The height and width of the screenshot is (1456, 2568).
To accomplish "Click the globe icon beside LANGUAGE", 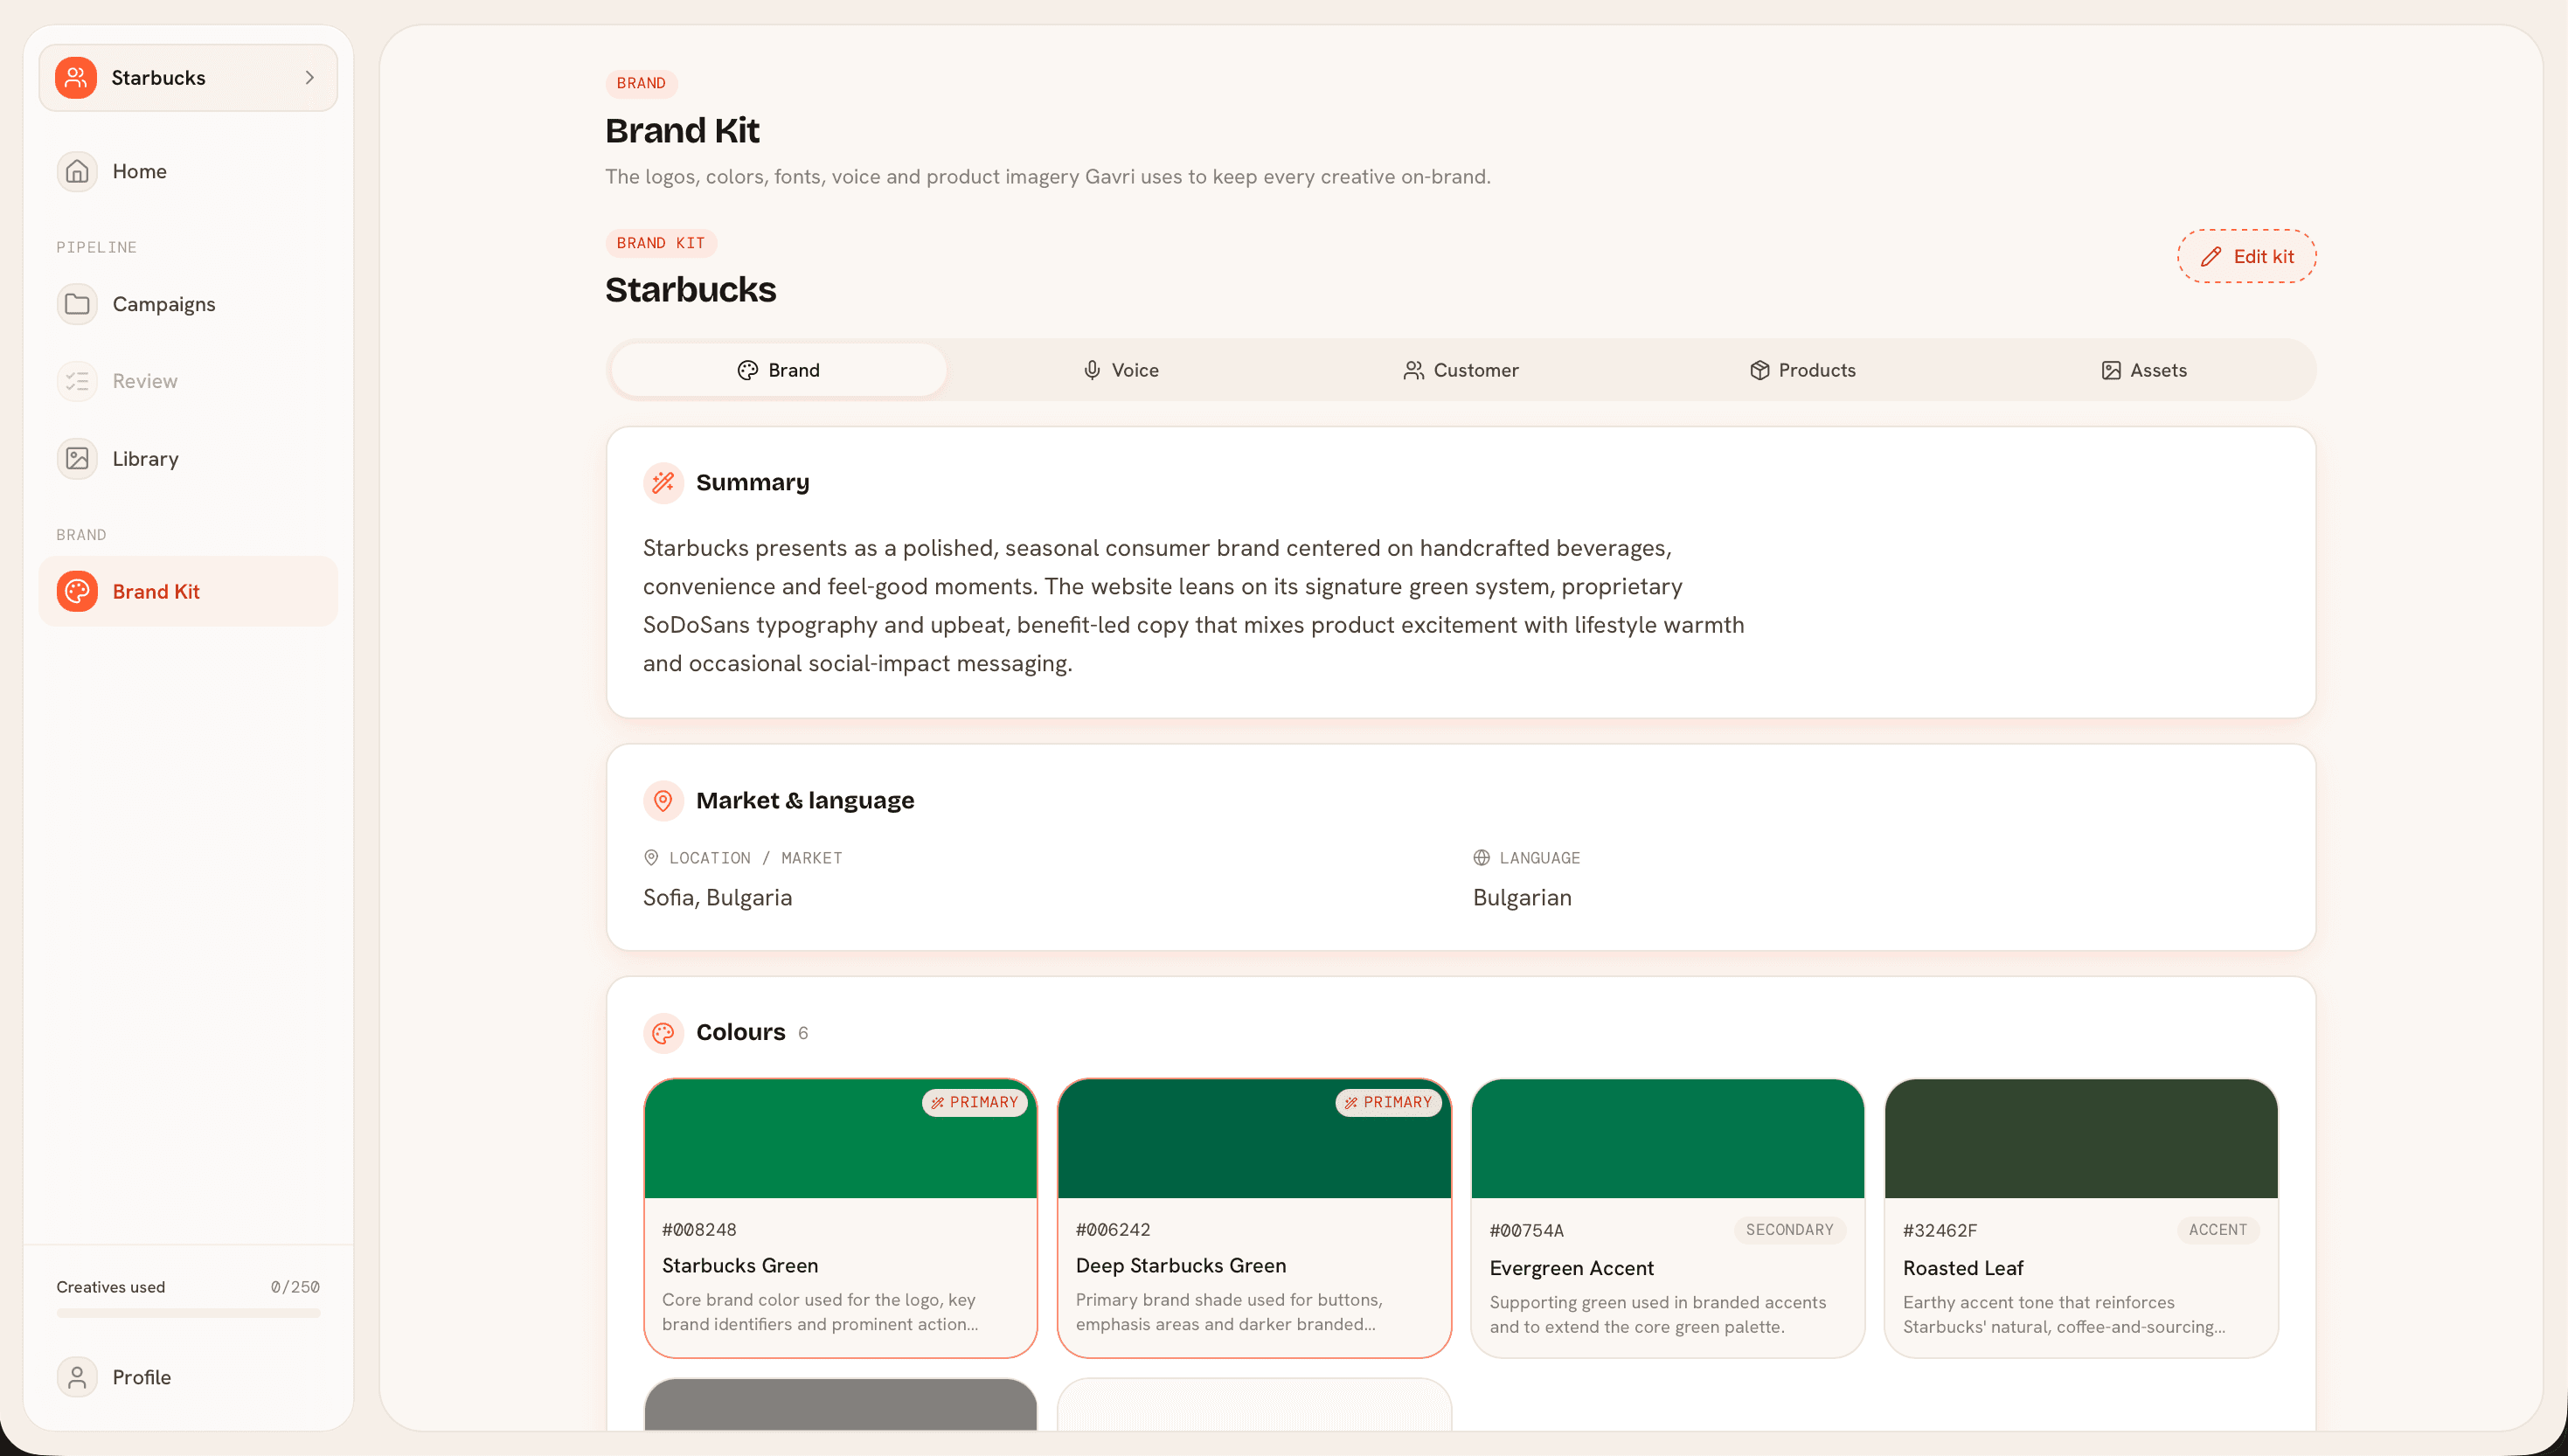I will point(1481,858).
